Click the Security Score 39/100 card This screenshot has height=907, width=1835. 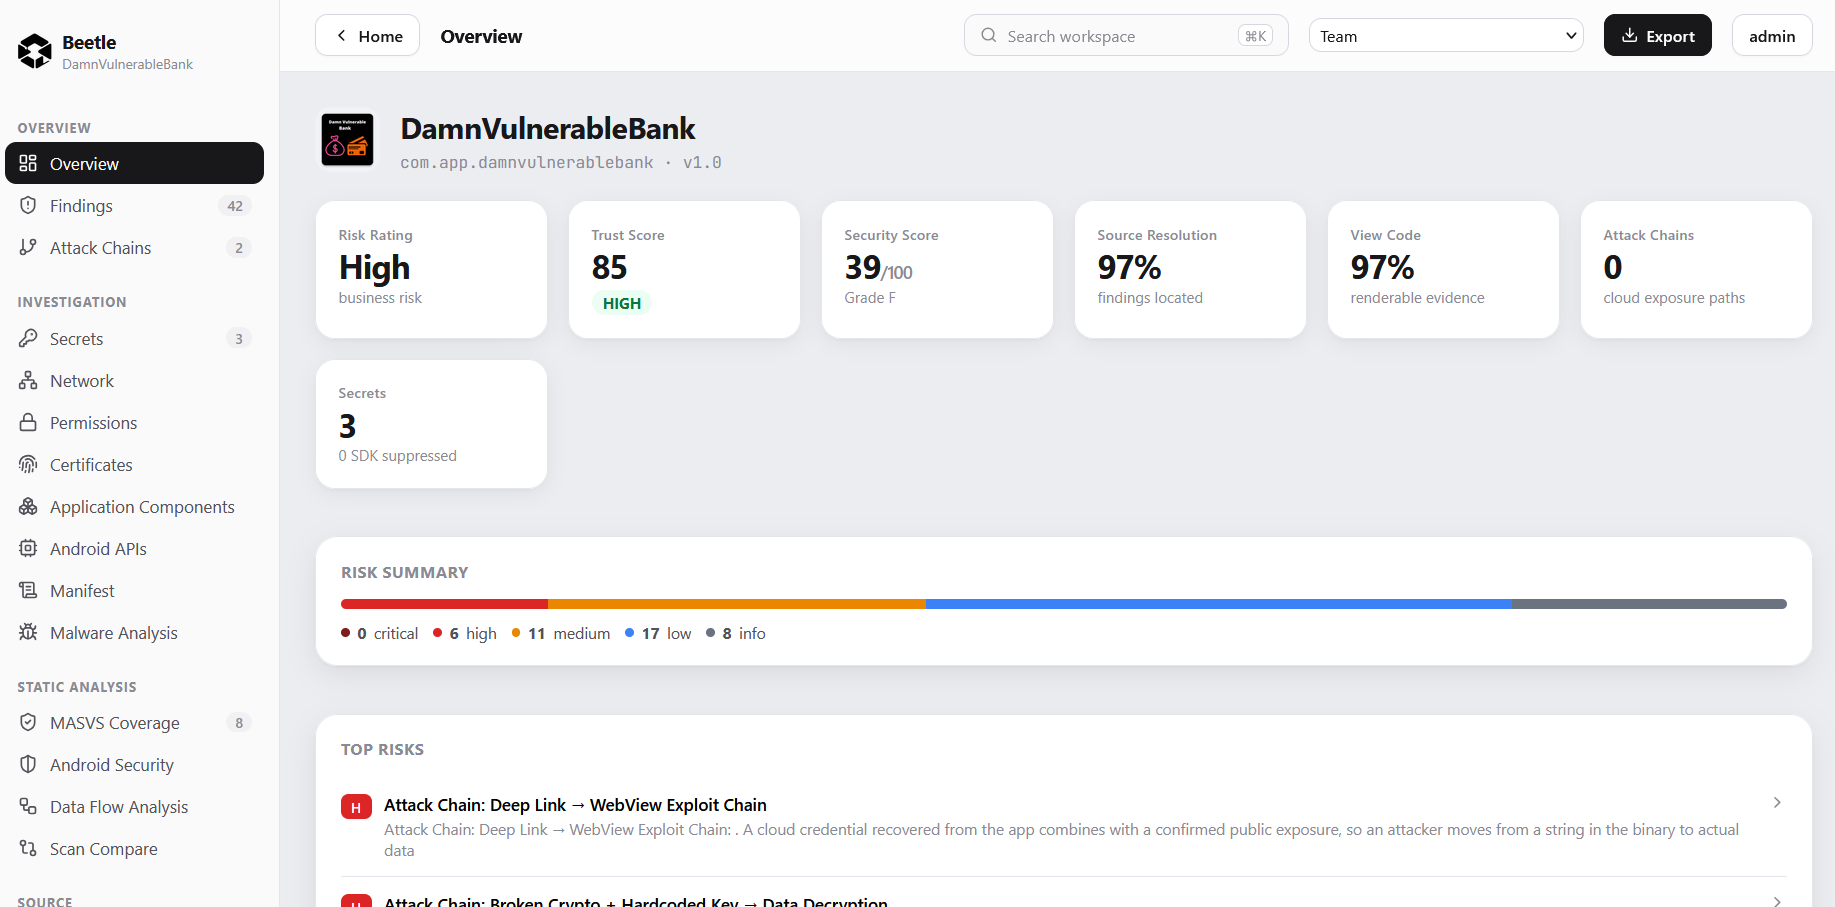937,269
